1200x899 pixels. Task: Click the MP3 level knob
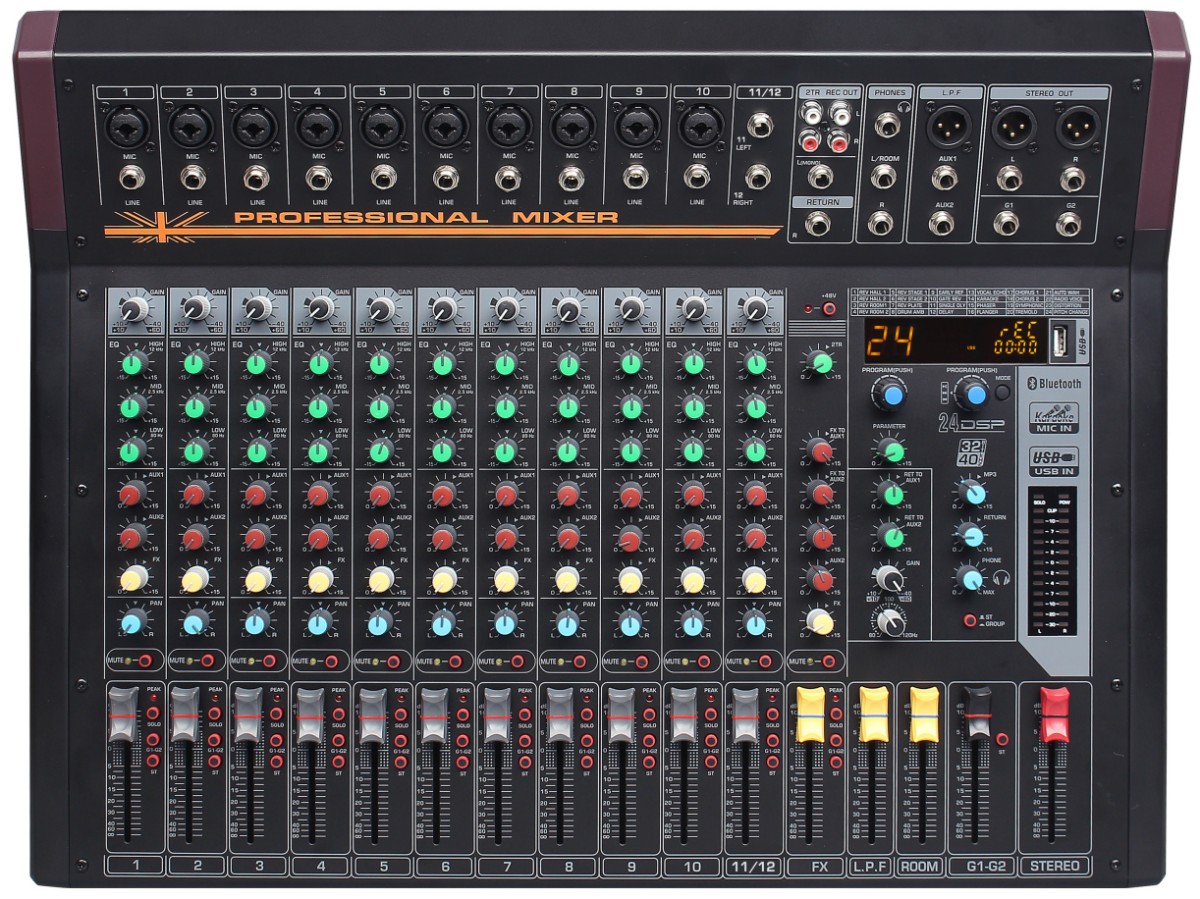pos(971,493)
